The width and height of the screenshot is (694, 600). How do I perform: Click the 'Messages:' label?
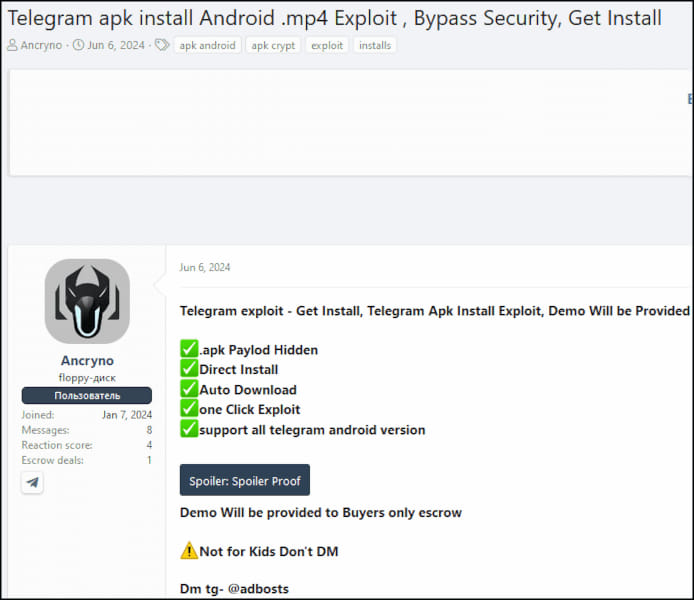click(45, 430)
